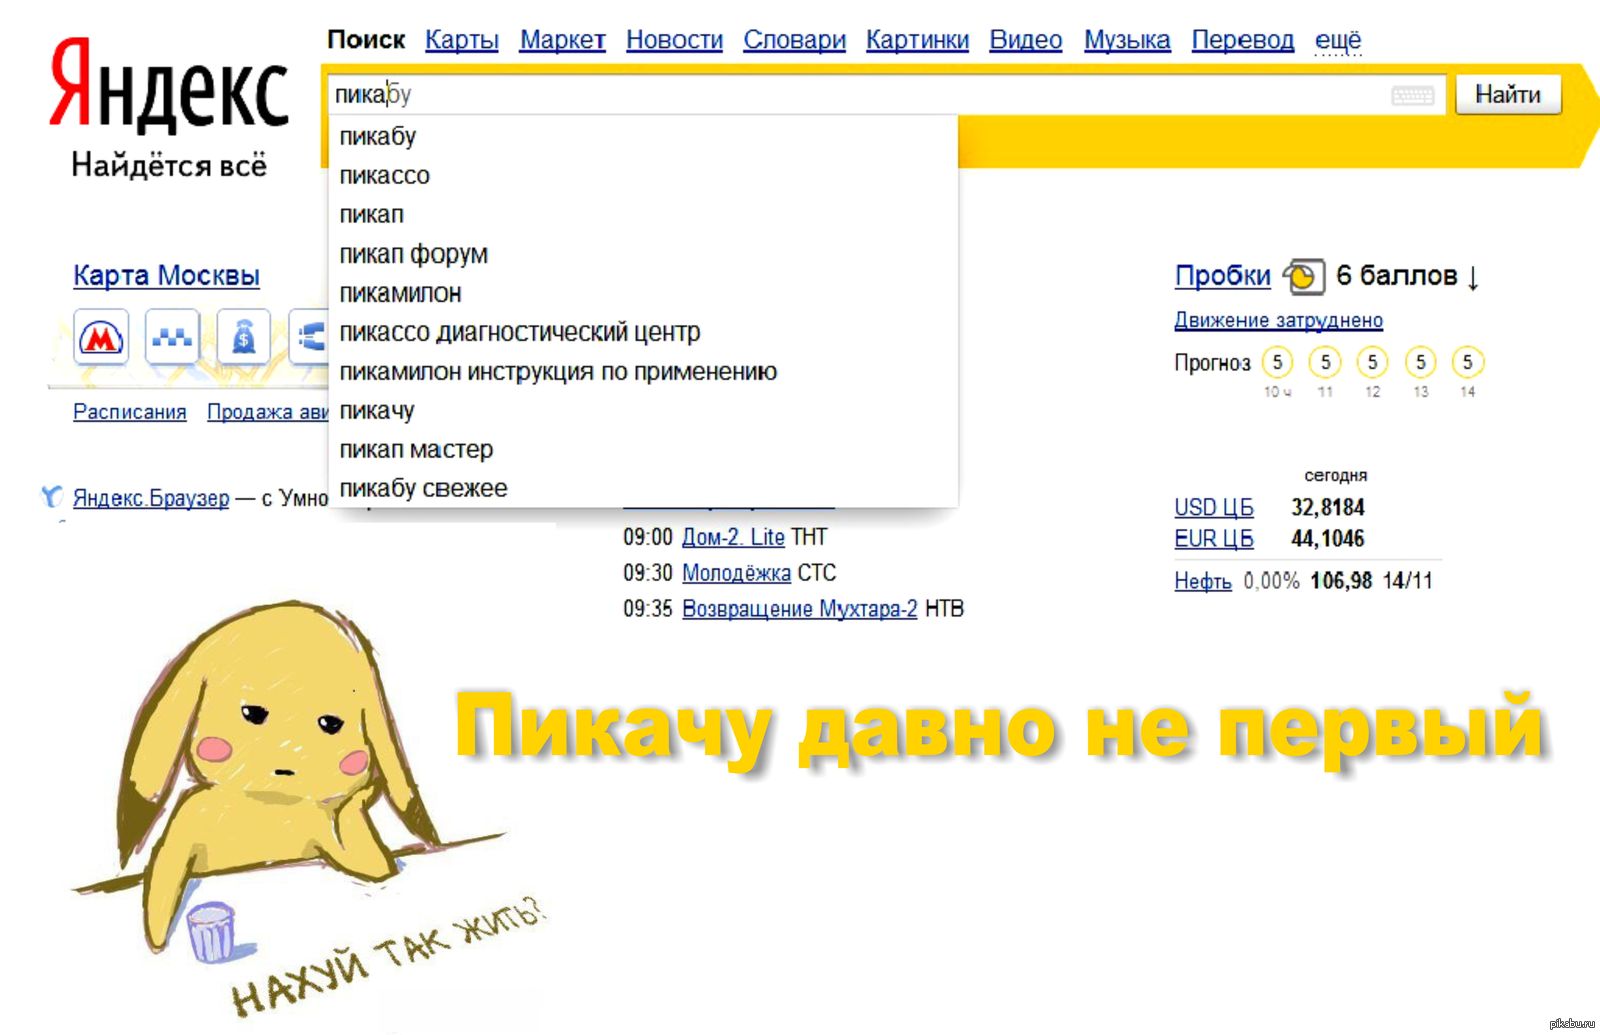1600x1035 pixels.
Task: Open the Пробки link
Action: pyautogui.click(x=1222, y=275)
